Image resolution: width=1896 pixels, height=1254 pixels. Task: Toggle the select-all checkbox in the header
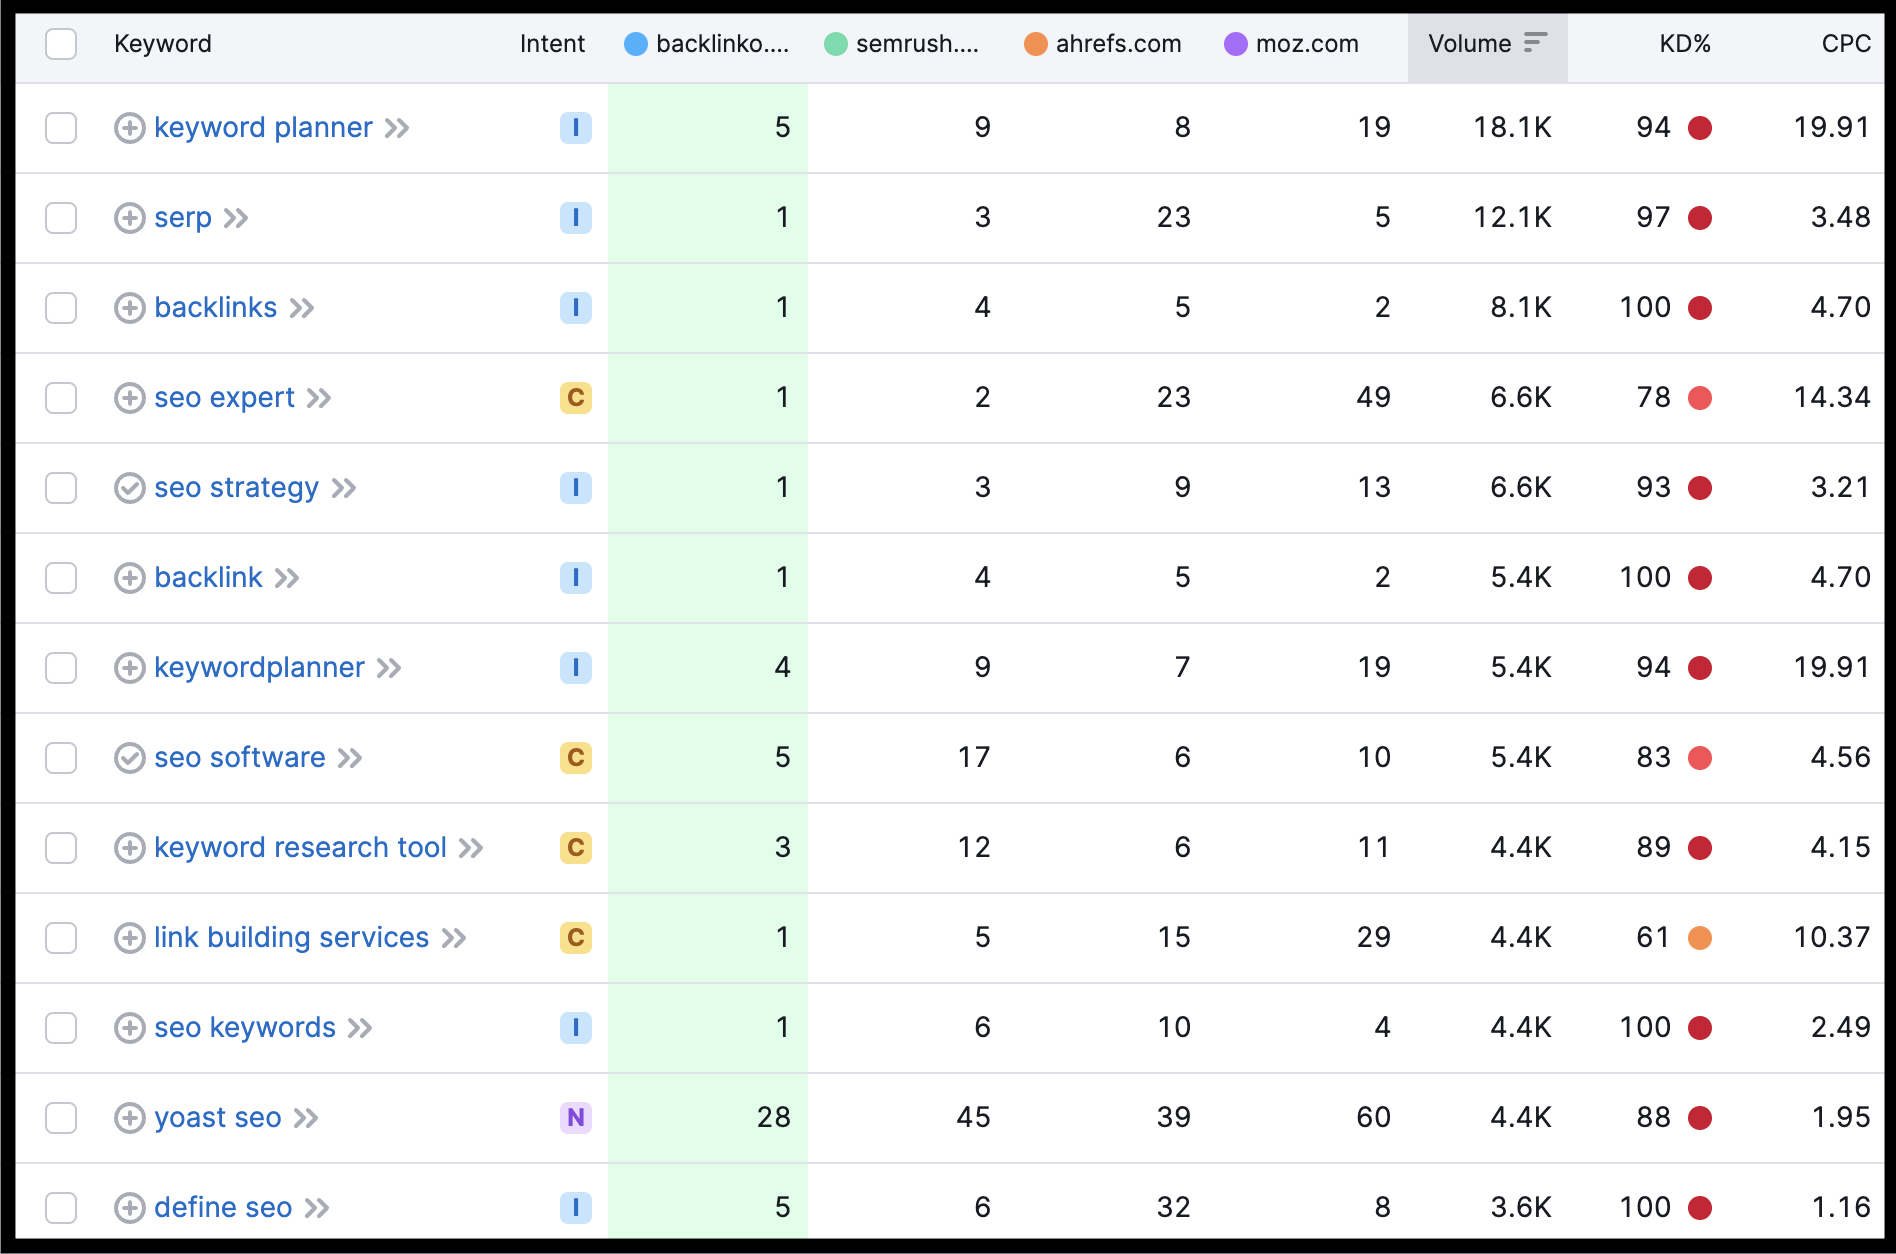click(61, 44)
